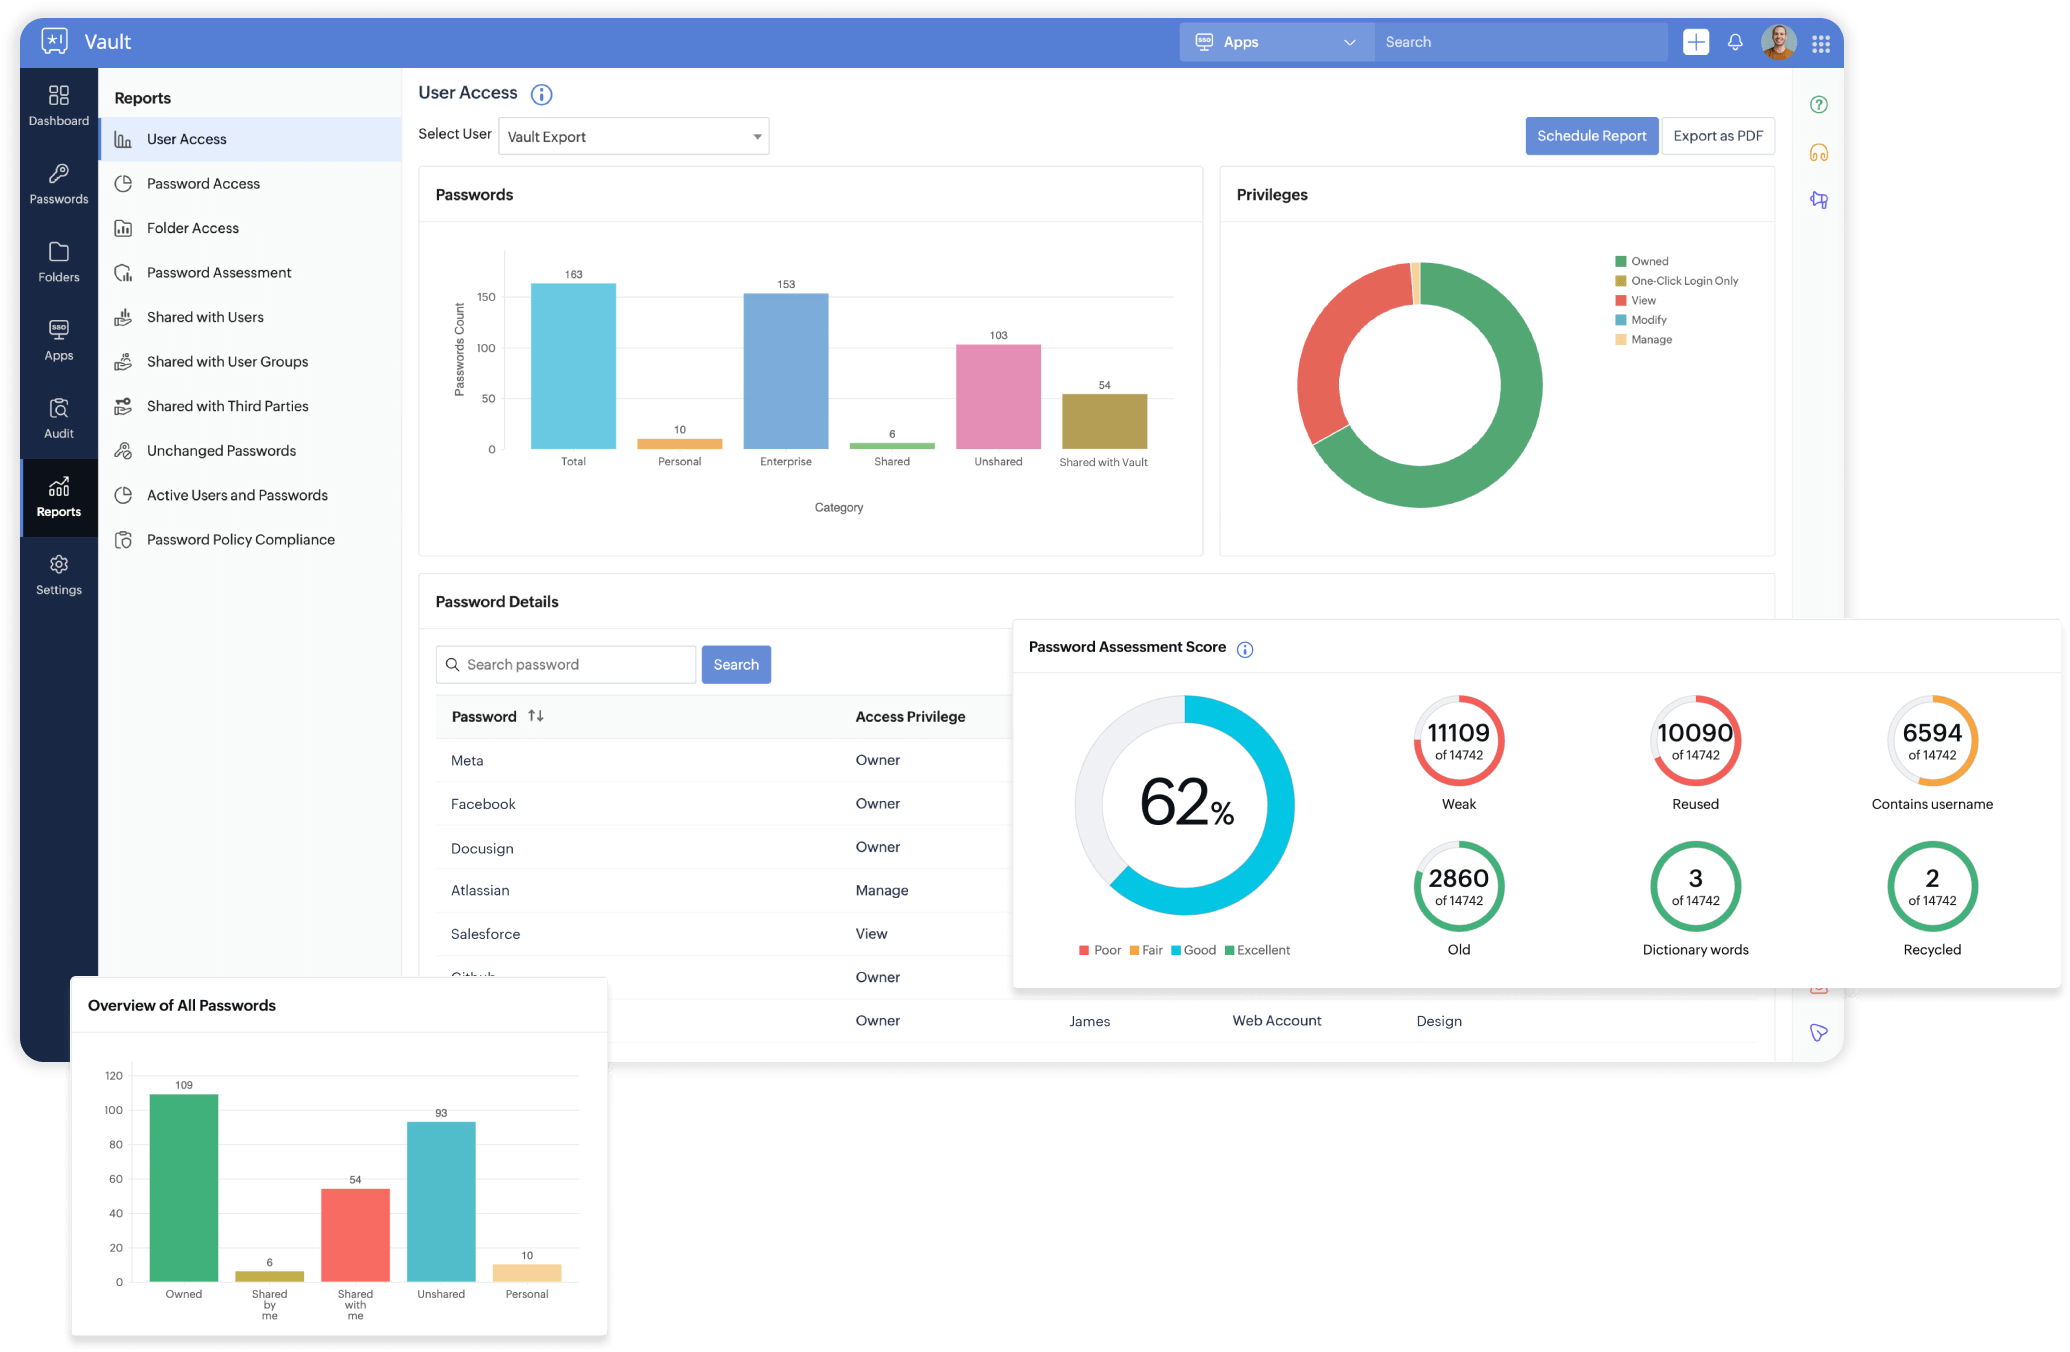Click the plus add button icon
Screen dimensions: 2070x1352
[1696, 42]
